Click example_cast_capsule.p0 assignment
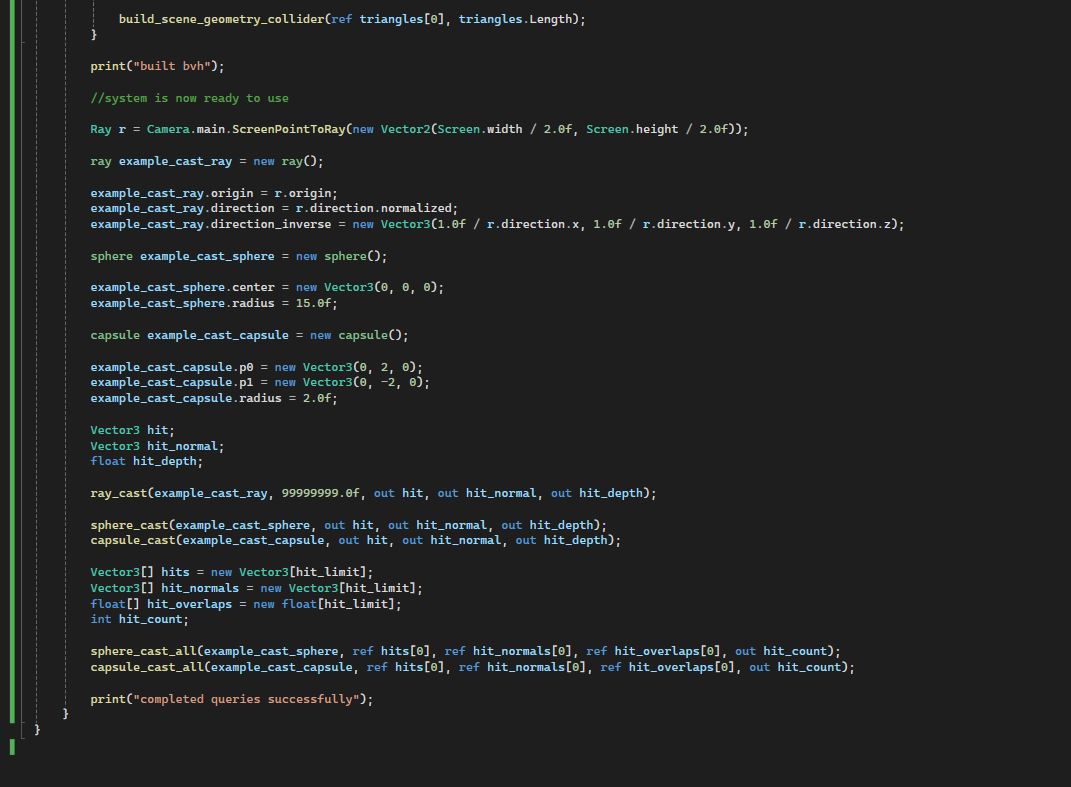Image resolution: width=1071 pixels, height=787 pixels. [256, 368]
